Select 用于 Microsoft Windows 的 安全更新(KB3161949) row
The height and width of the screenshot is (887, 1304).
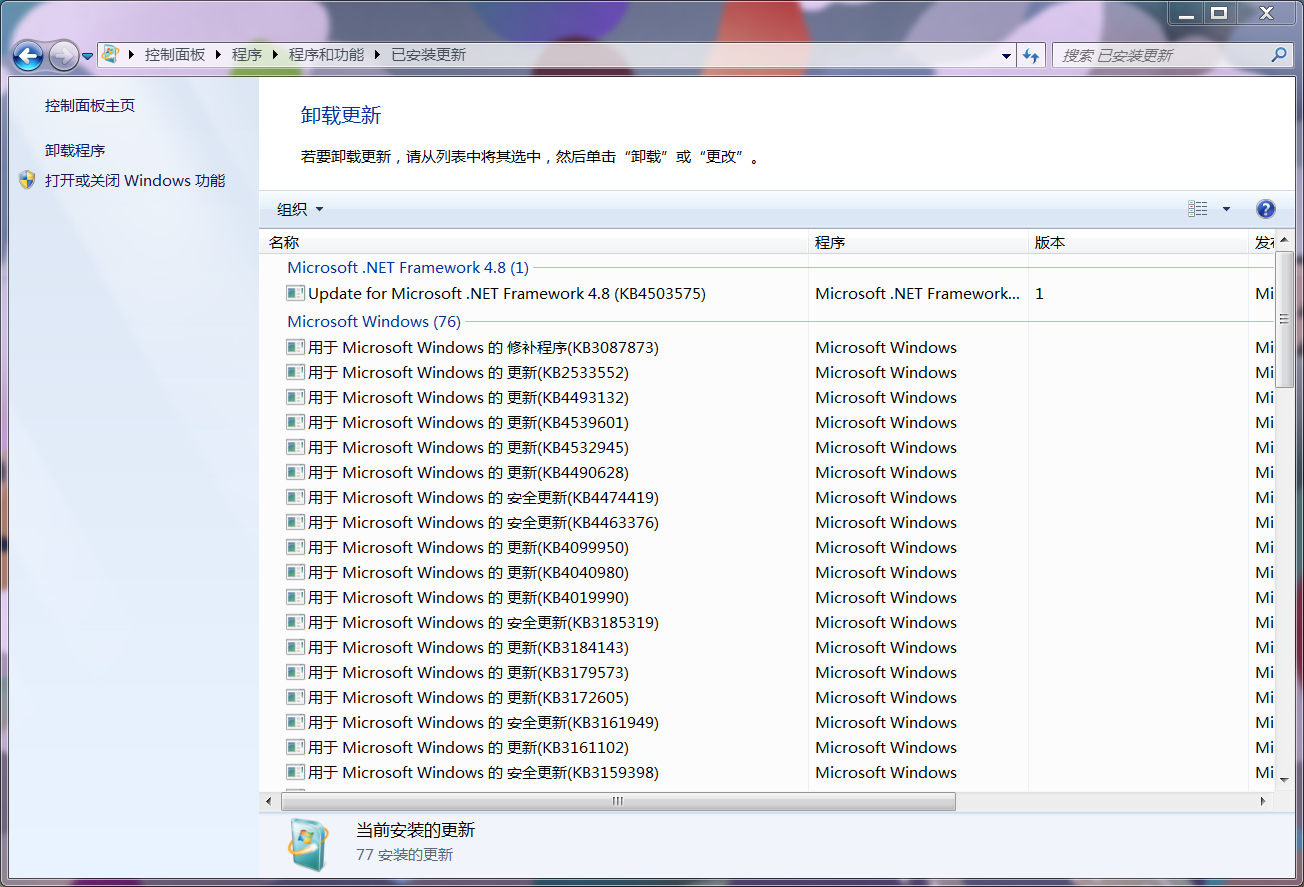(x=768, y=722)
